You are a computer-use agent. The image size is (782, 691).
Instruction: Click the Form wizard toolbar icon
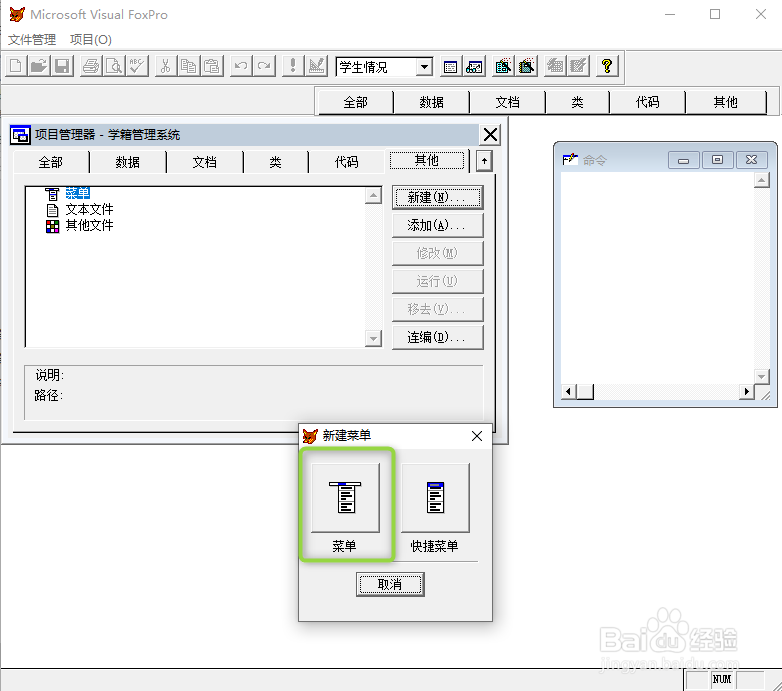point(503,66)
